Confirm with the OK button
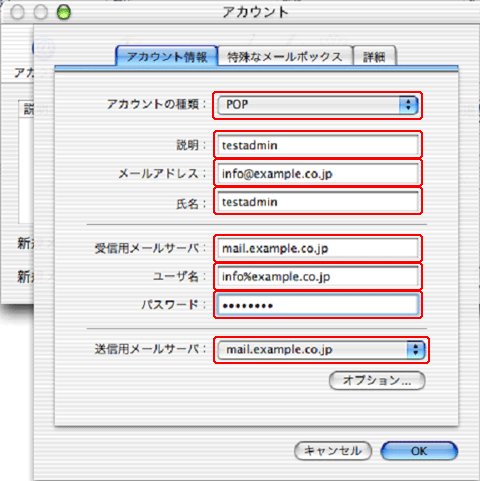 [419, 451]
